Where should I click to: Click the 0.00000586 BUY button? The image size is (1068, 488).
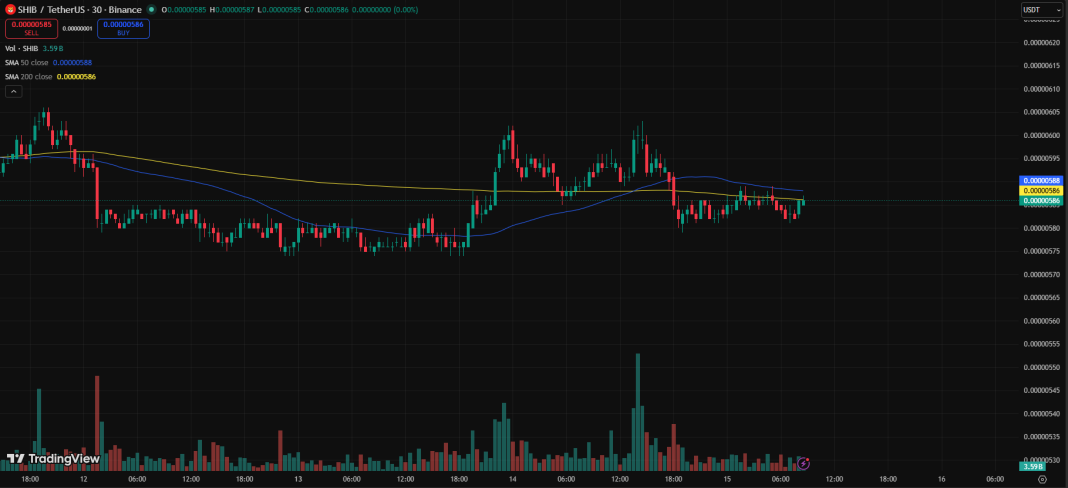tap(123, 29)
